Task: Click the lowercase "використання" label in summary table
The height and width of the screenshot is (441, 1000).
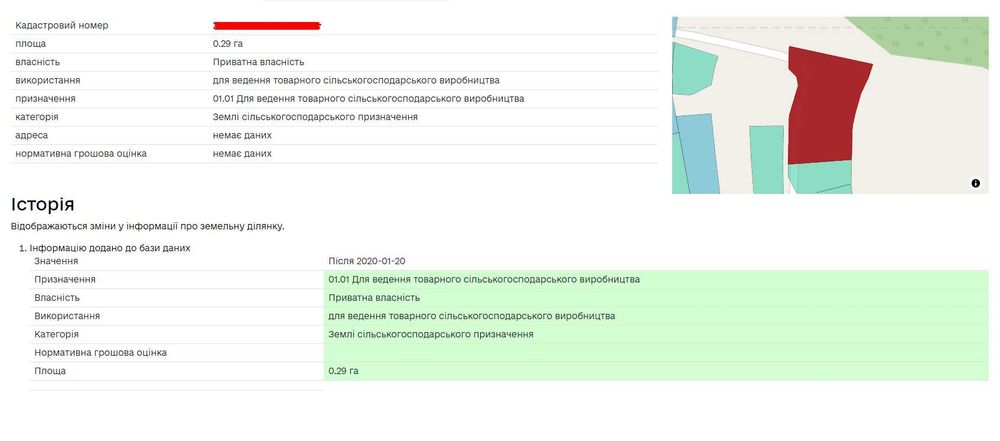Action: 48,80
